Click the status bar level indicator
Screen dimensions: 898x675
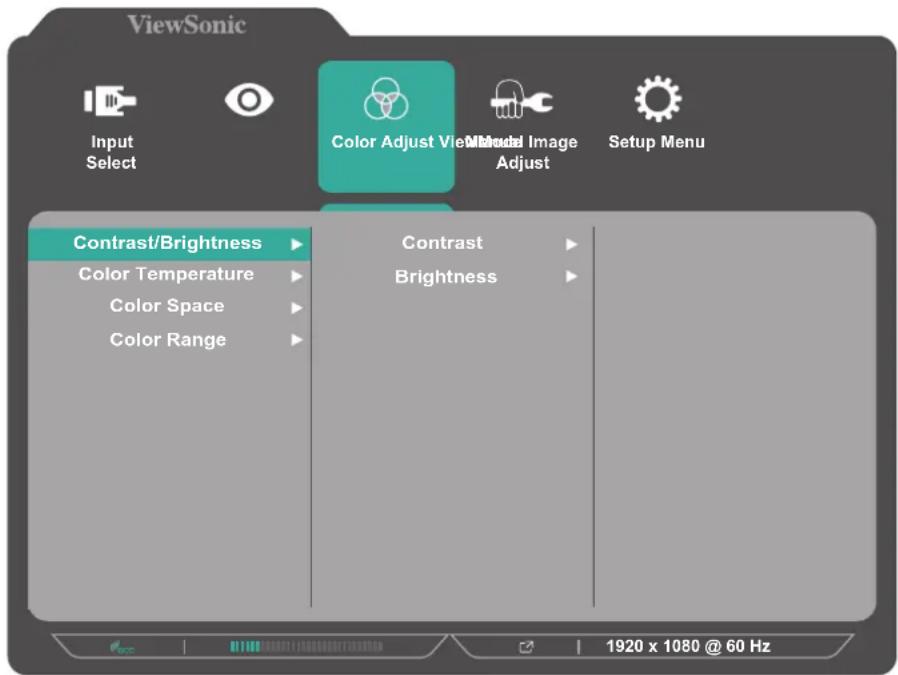(x=306, y=647)
